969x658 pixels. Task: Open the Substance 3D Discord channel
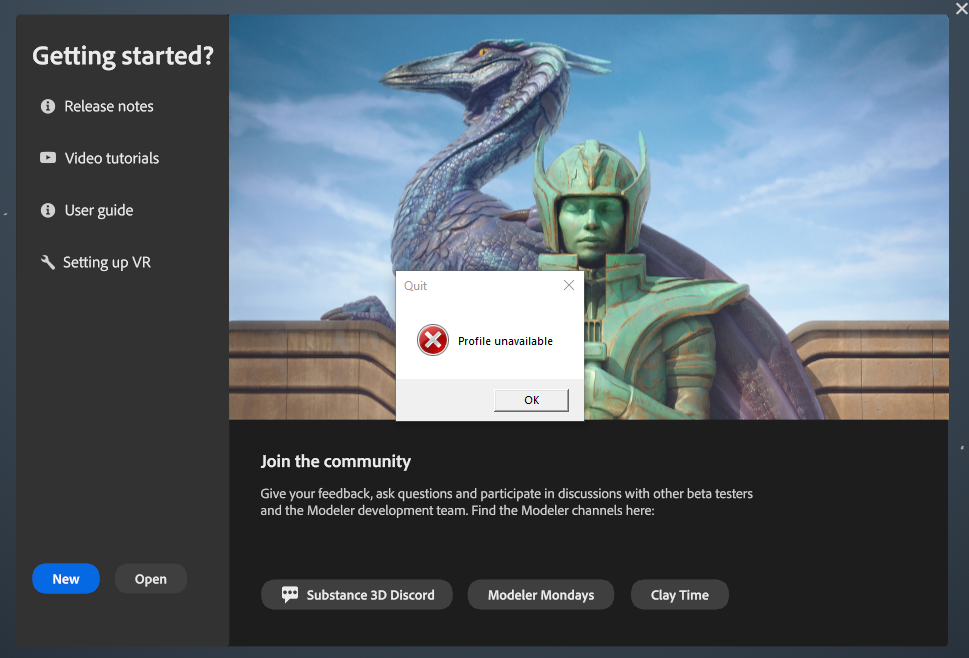(x=356, y=594)
